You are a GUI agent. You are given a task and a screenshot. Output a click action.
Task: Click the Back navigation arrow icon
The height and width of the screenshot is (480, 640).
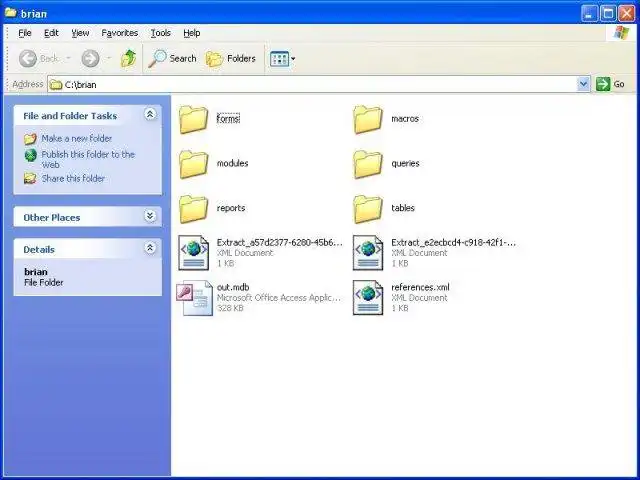(x=28, y=59)
